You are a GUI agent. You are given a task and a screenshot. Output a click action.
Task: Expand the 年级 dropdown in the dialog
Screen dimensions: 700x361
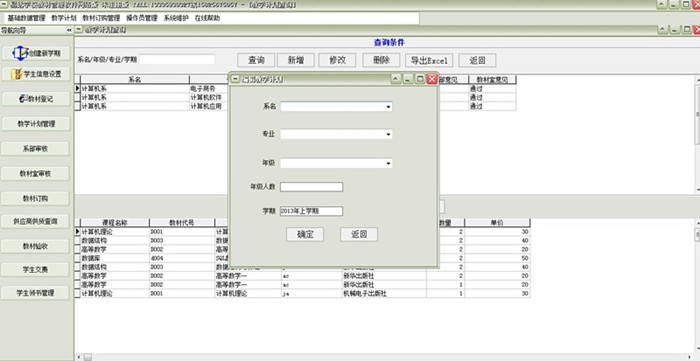[x=388, y=163]
